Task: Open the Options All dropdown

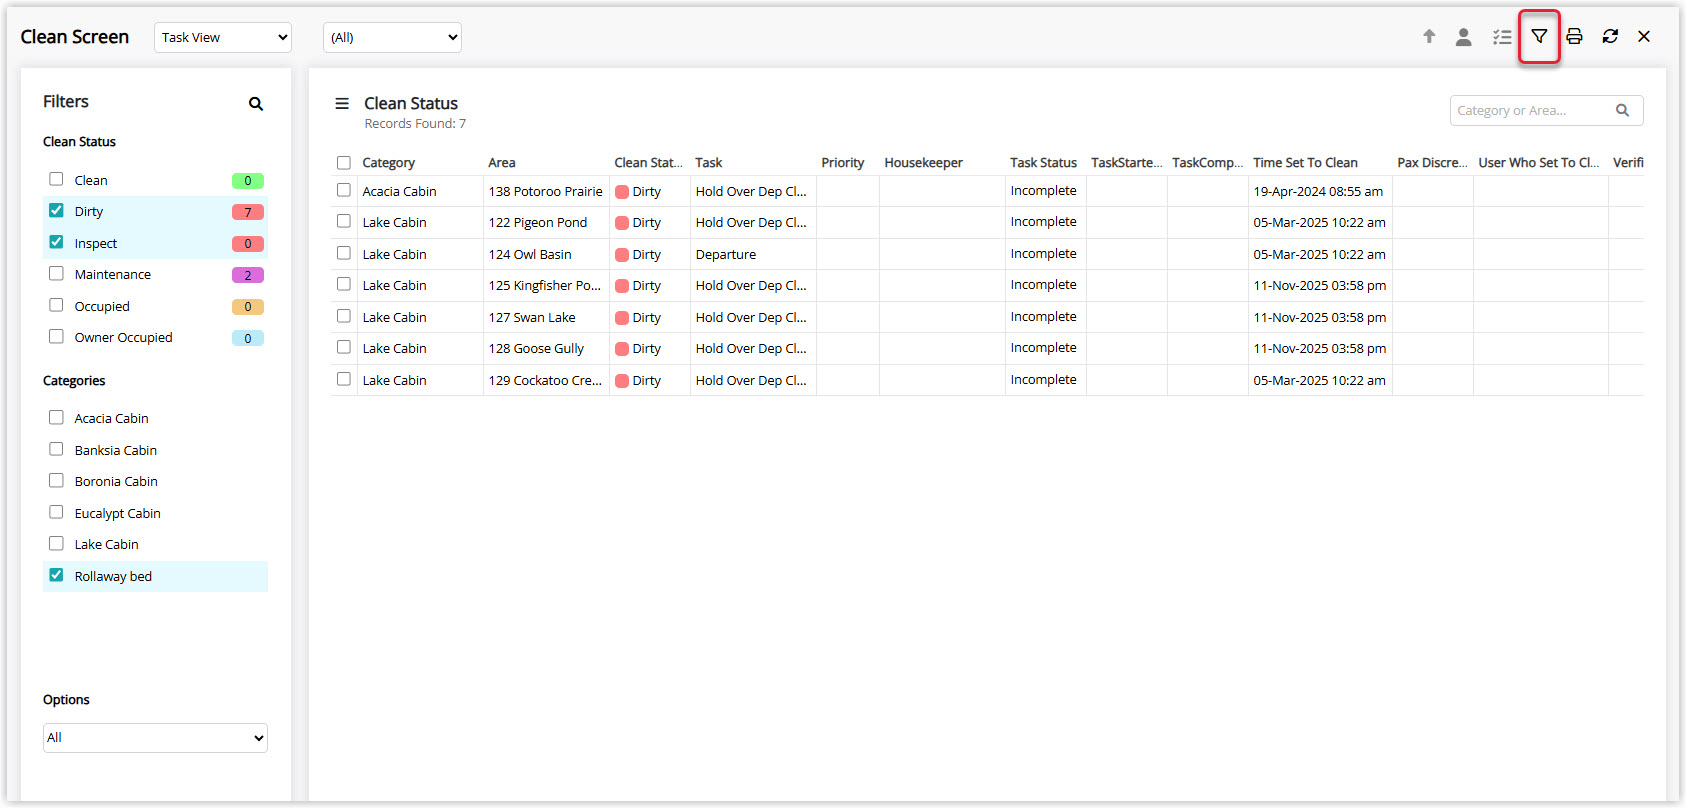Action: (155, 738)
